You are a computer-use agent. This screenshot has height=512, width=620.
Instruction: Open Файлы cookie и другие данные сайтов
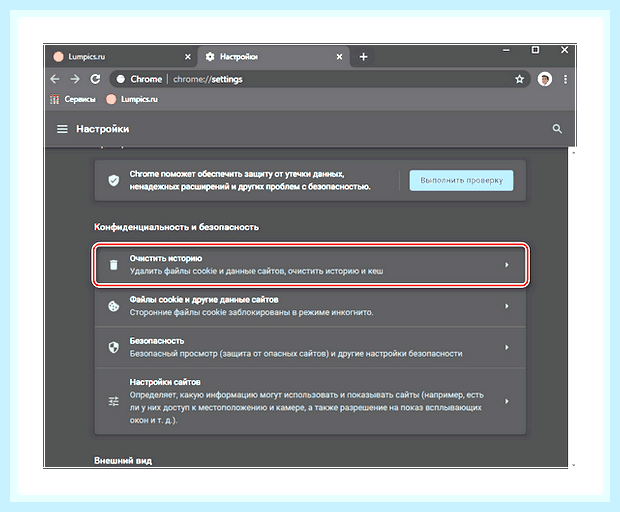coord(310,306)
